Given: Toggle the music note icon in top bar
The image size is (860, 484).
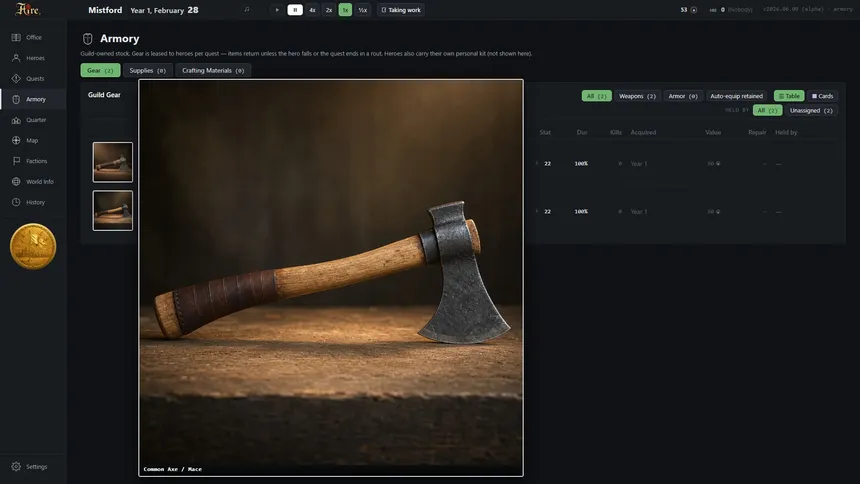Looking at the screenshot, I should [247, 9].
